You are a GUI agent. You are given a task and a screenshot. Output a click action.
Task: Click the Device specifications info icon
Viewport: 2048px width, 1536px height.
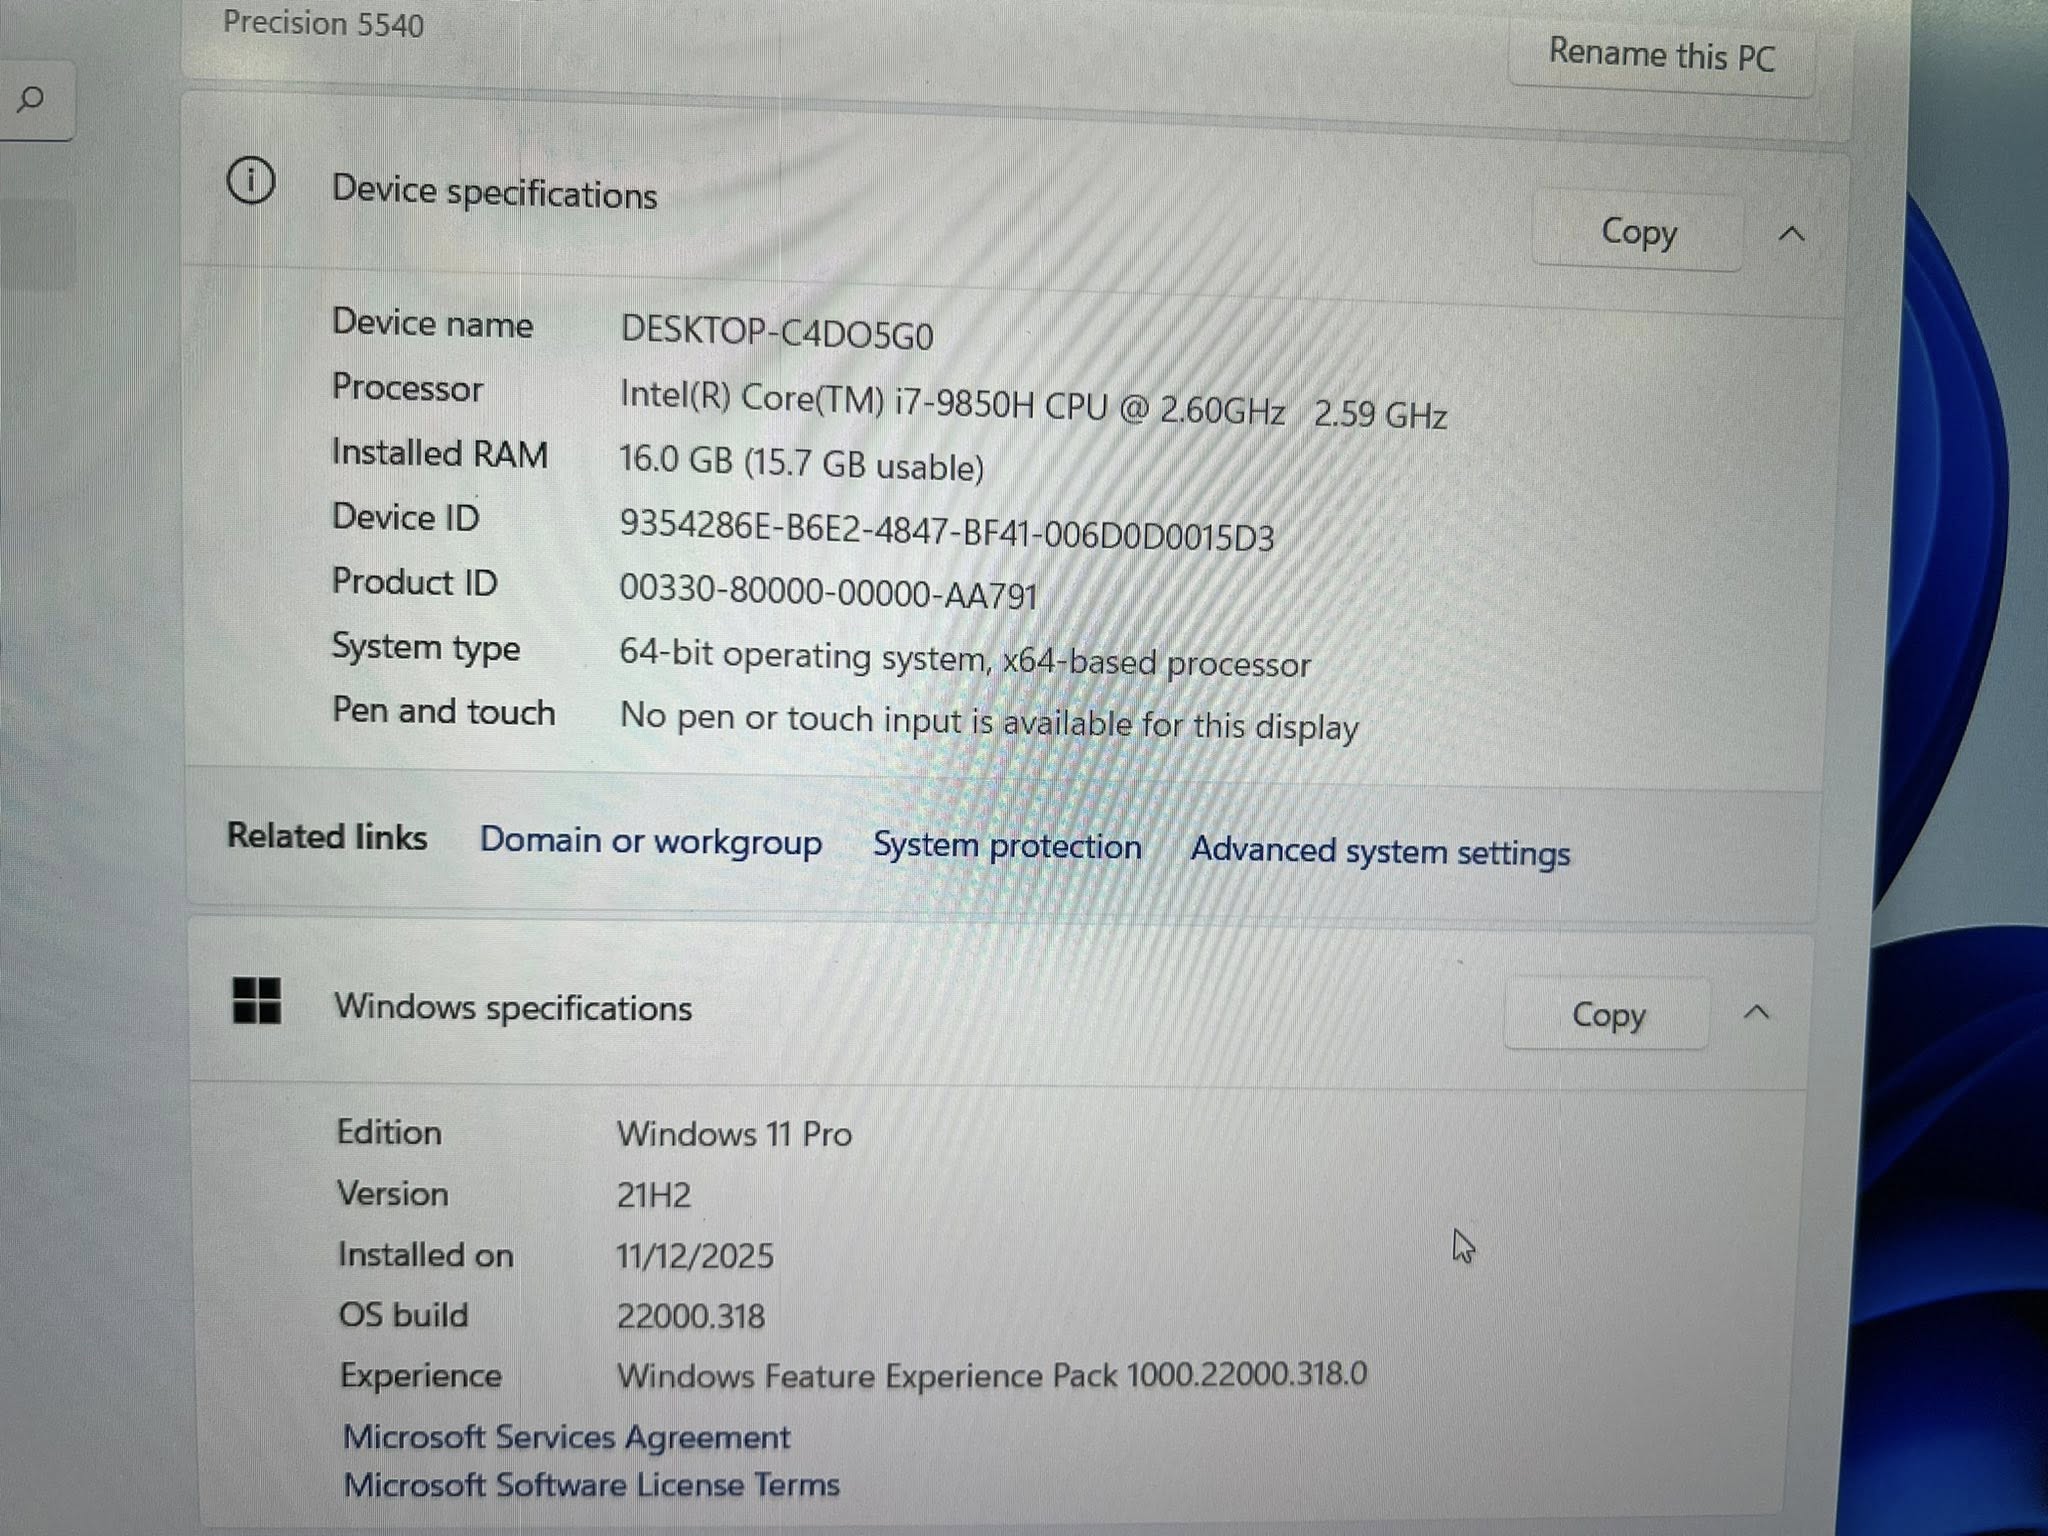tap(250, 181)
